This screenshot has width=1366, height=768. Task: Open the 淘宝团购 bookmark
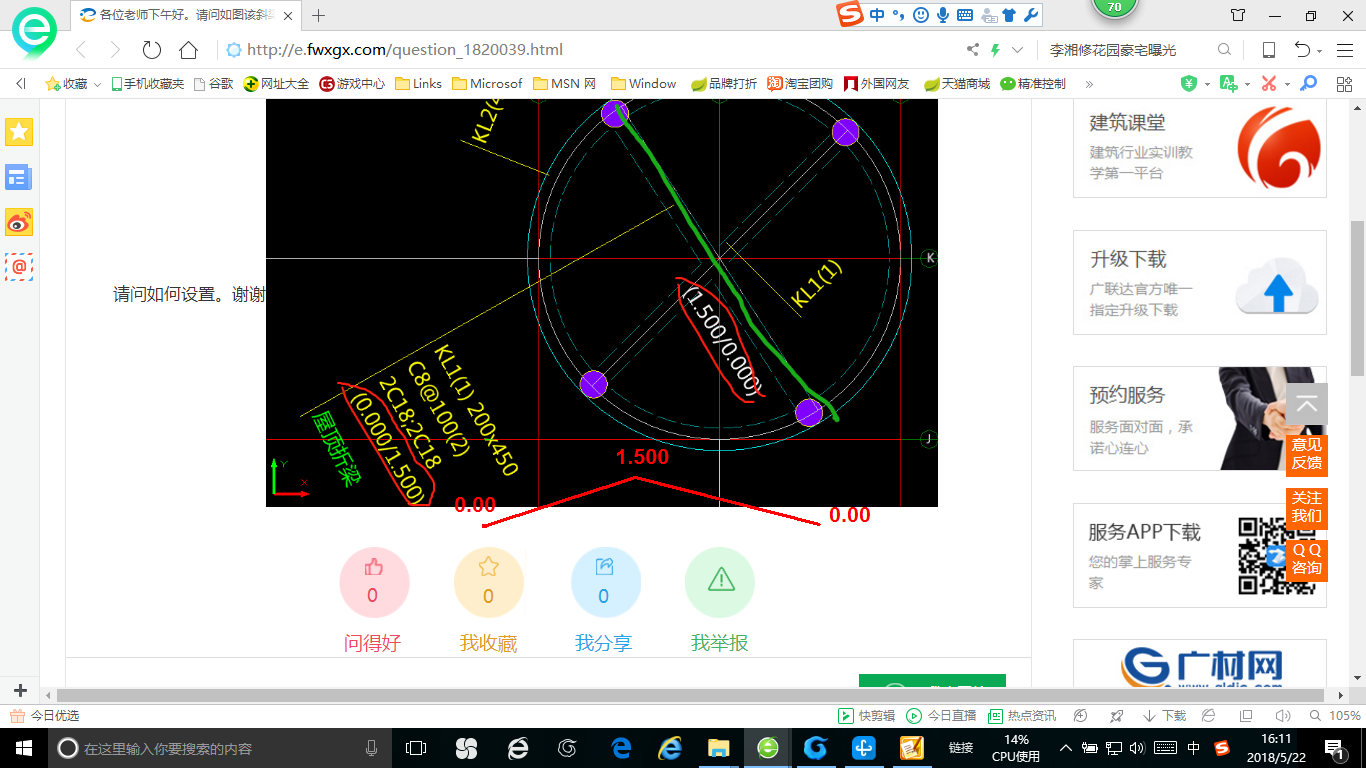point(800,84)
